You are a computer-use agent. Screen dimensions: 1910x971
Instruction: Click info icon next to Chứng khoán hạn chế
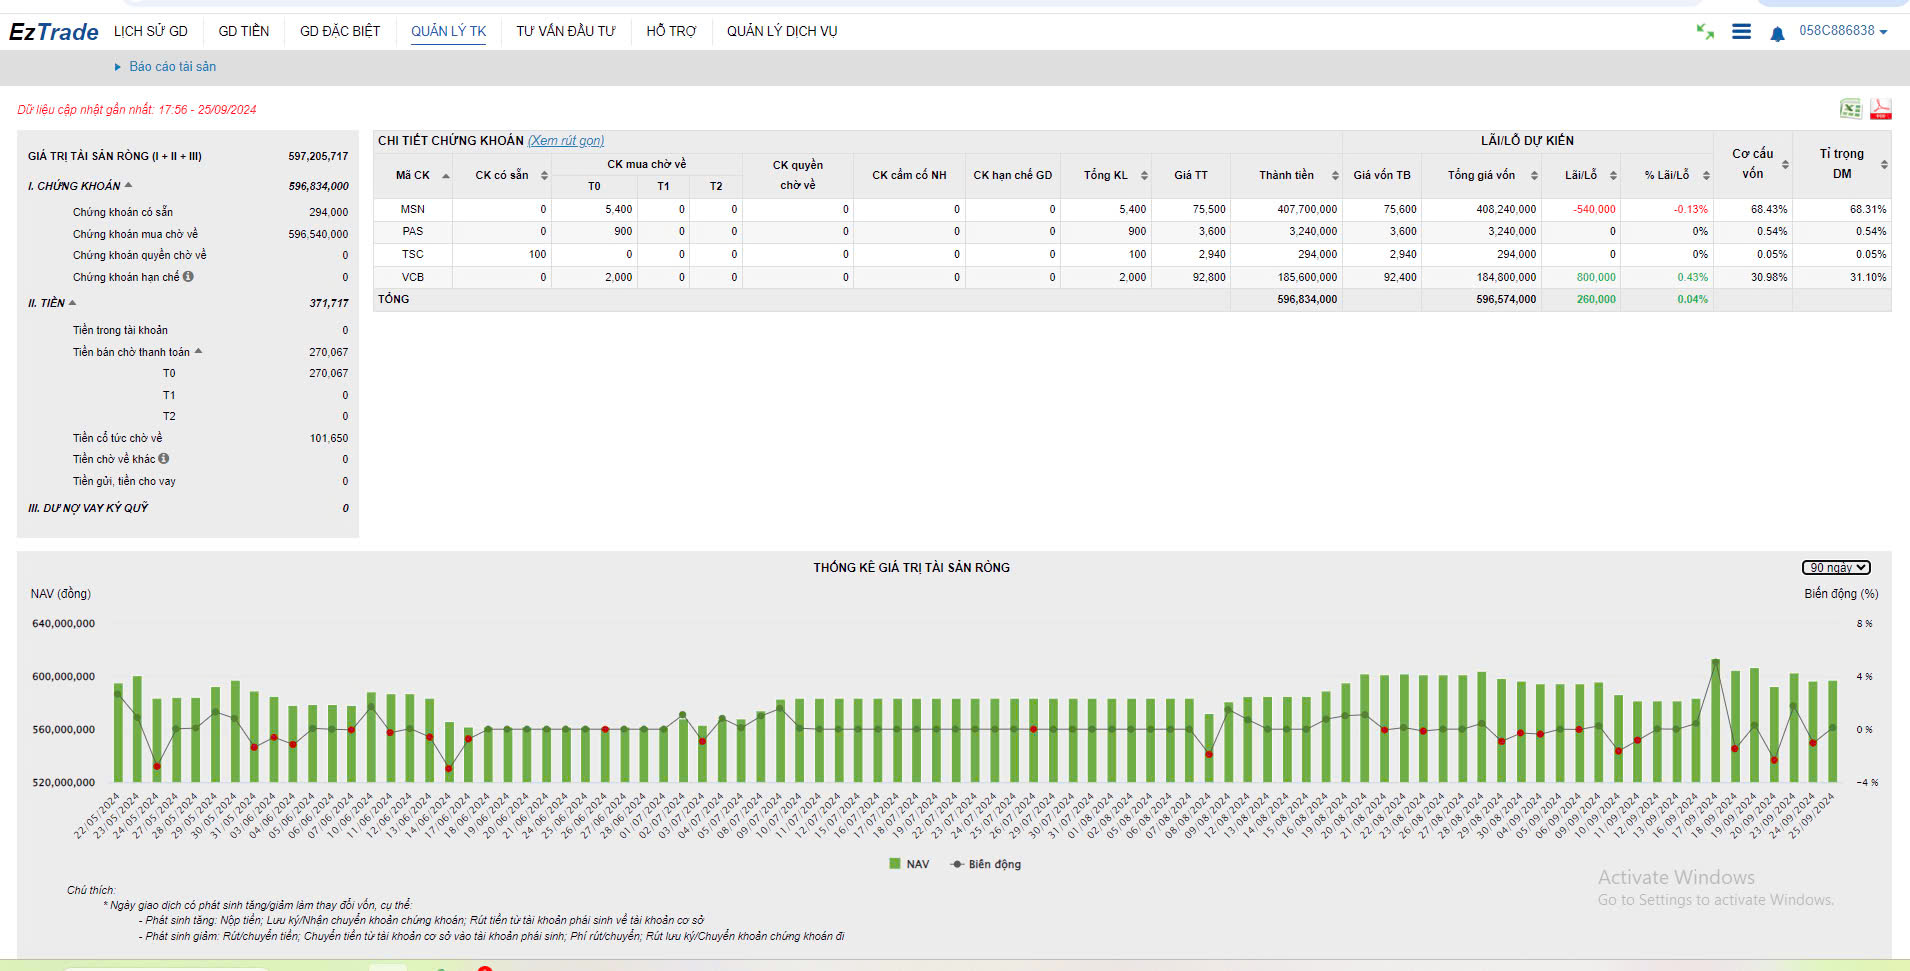(x=188, y=277)
